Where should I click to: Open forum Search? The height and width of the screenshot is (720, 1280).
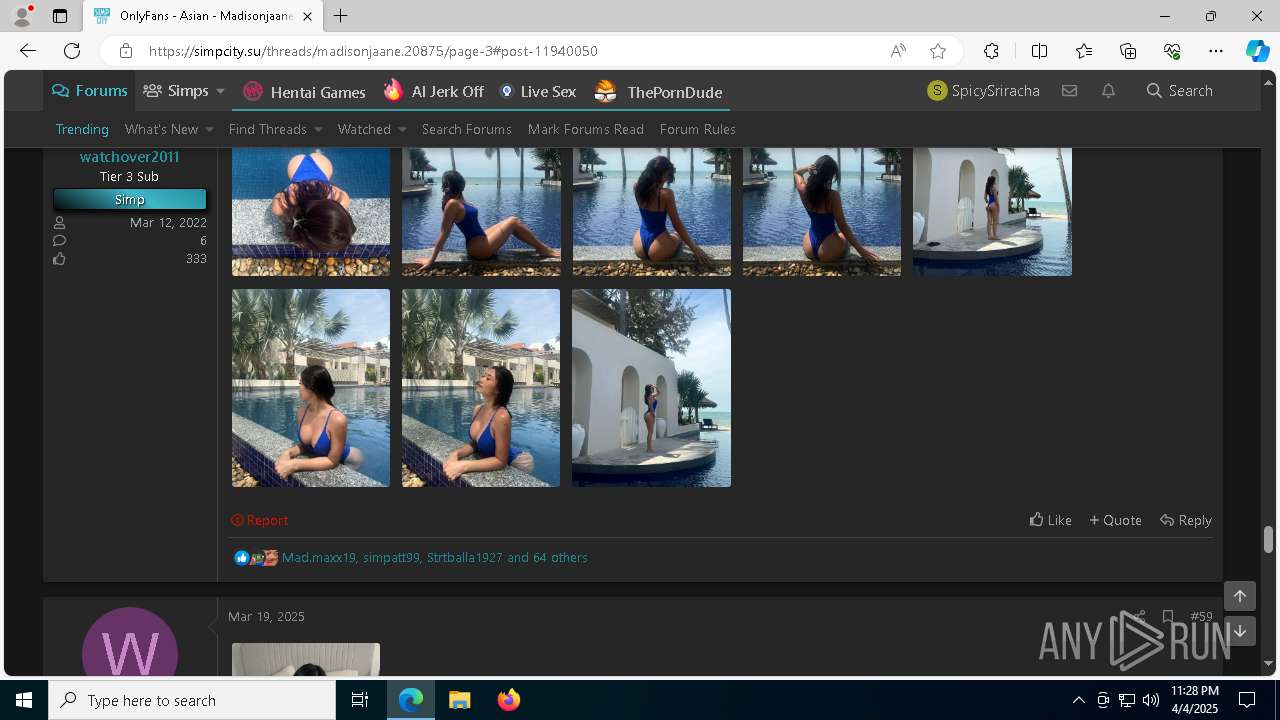pyautogui.click(x=1180, y=91)
